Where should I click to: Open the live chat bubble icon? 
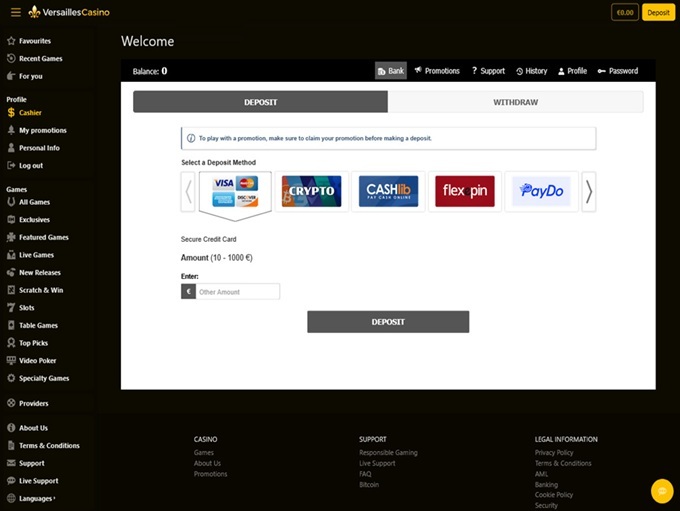pos(661,491)
